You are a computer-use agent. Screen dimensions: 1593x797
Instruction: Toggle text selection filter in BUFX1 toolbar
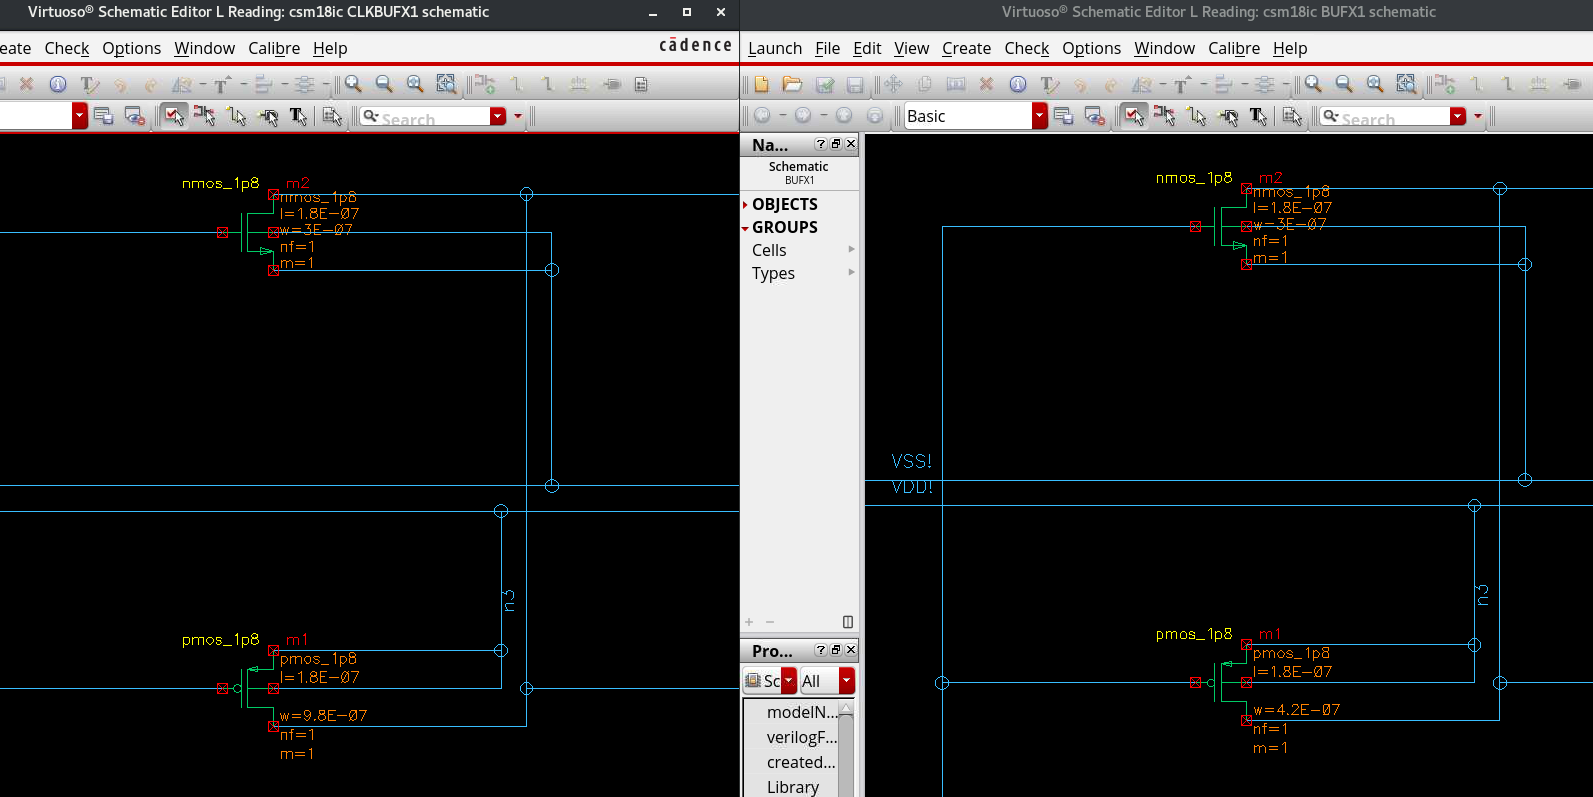point(1259,116)
